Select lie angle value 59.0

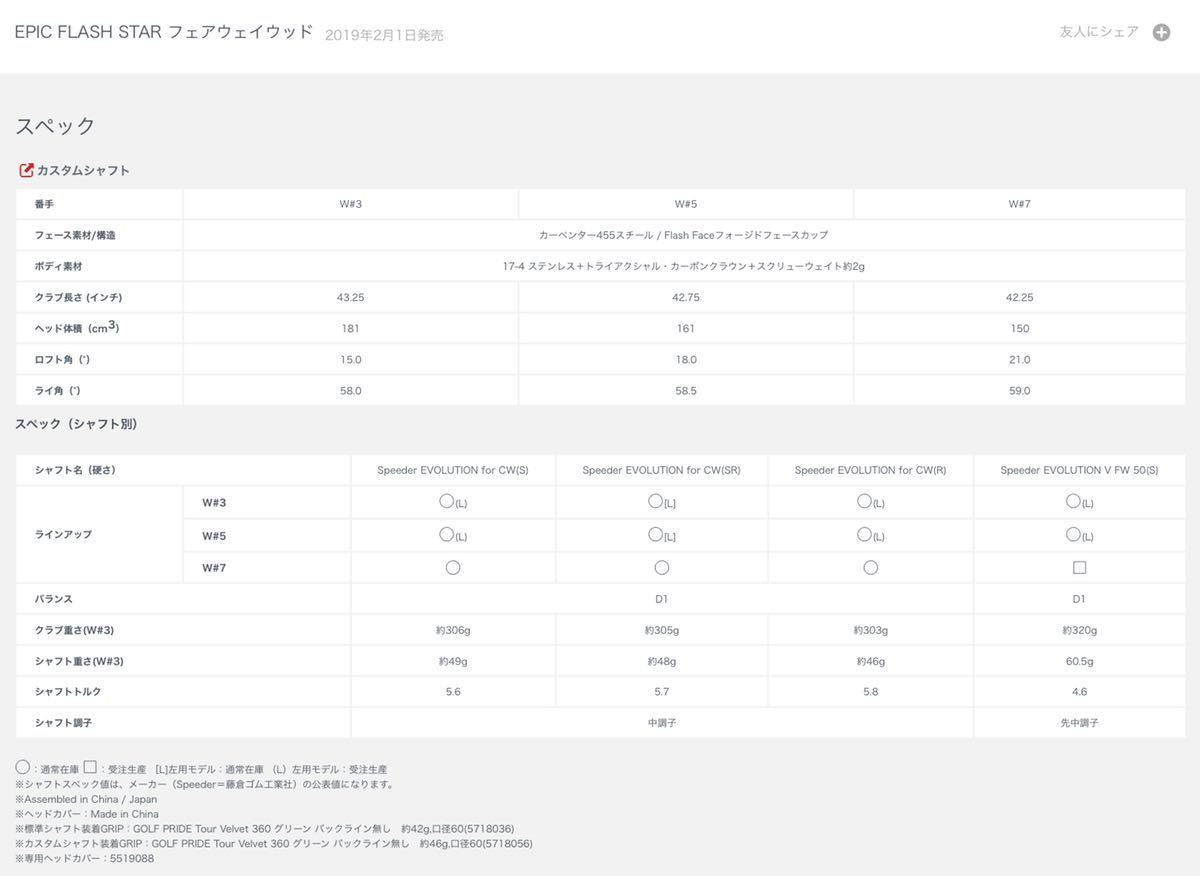pos(1019,390)
